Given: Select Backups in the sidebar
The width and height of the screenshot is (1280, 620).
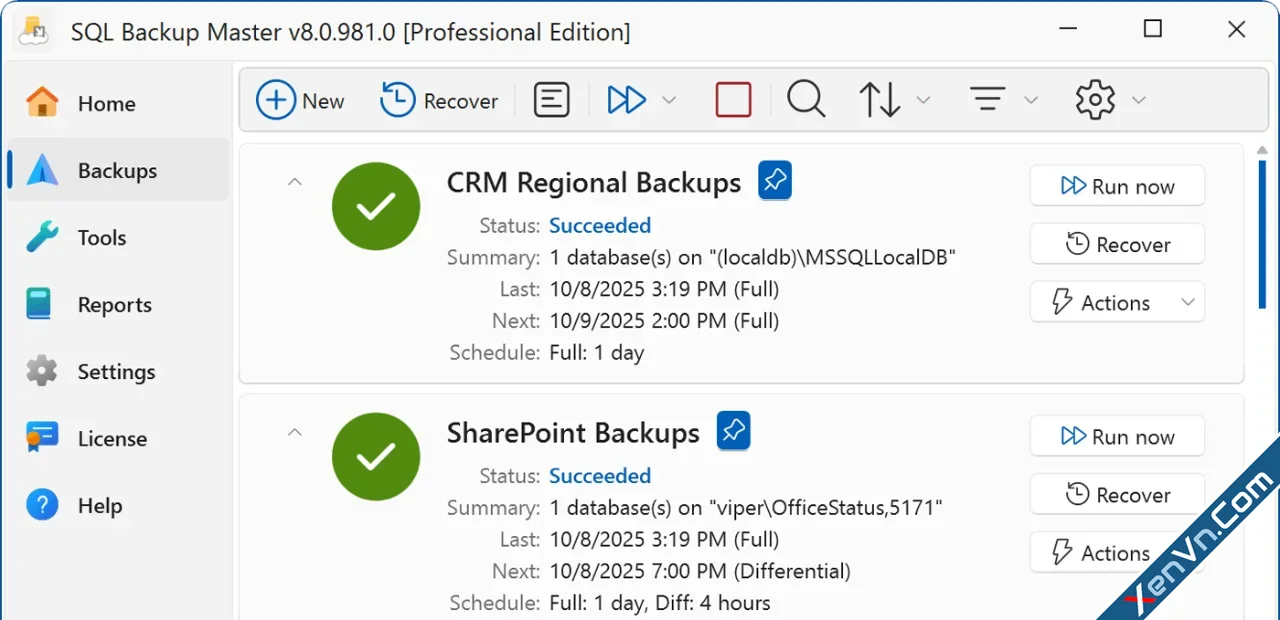Looking at the screenshot, I should pyautogui.click(x=117, y=170).
